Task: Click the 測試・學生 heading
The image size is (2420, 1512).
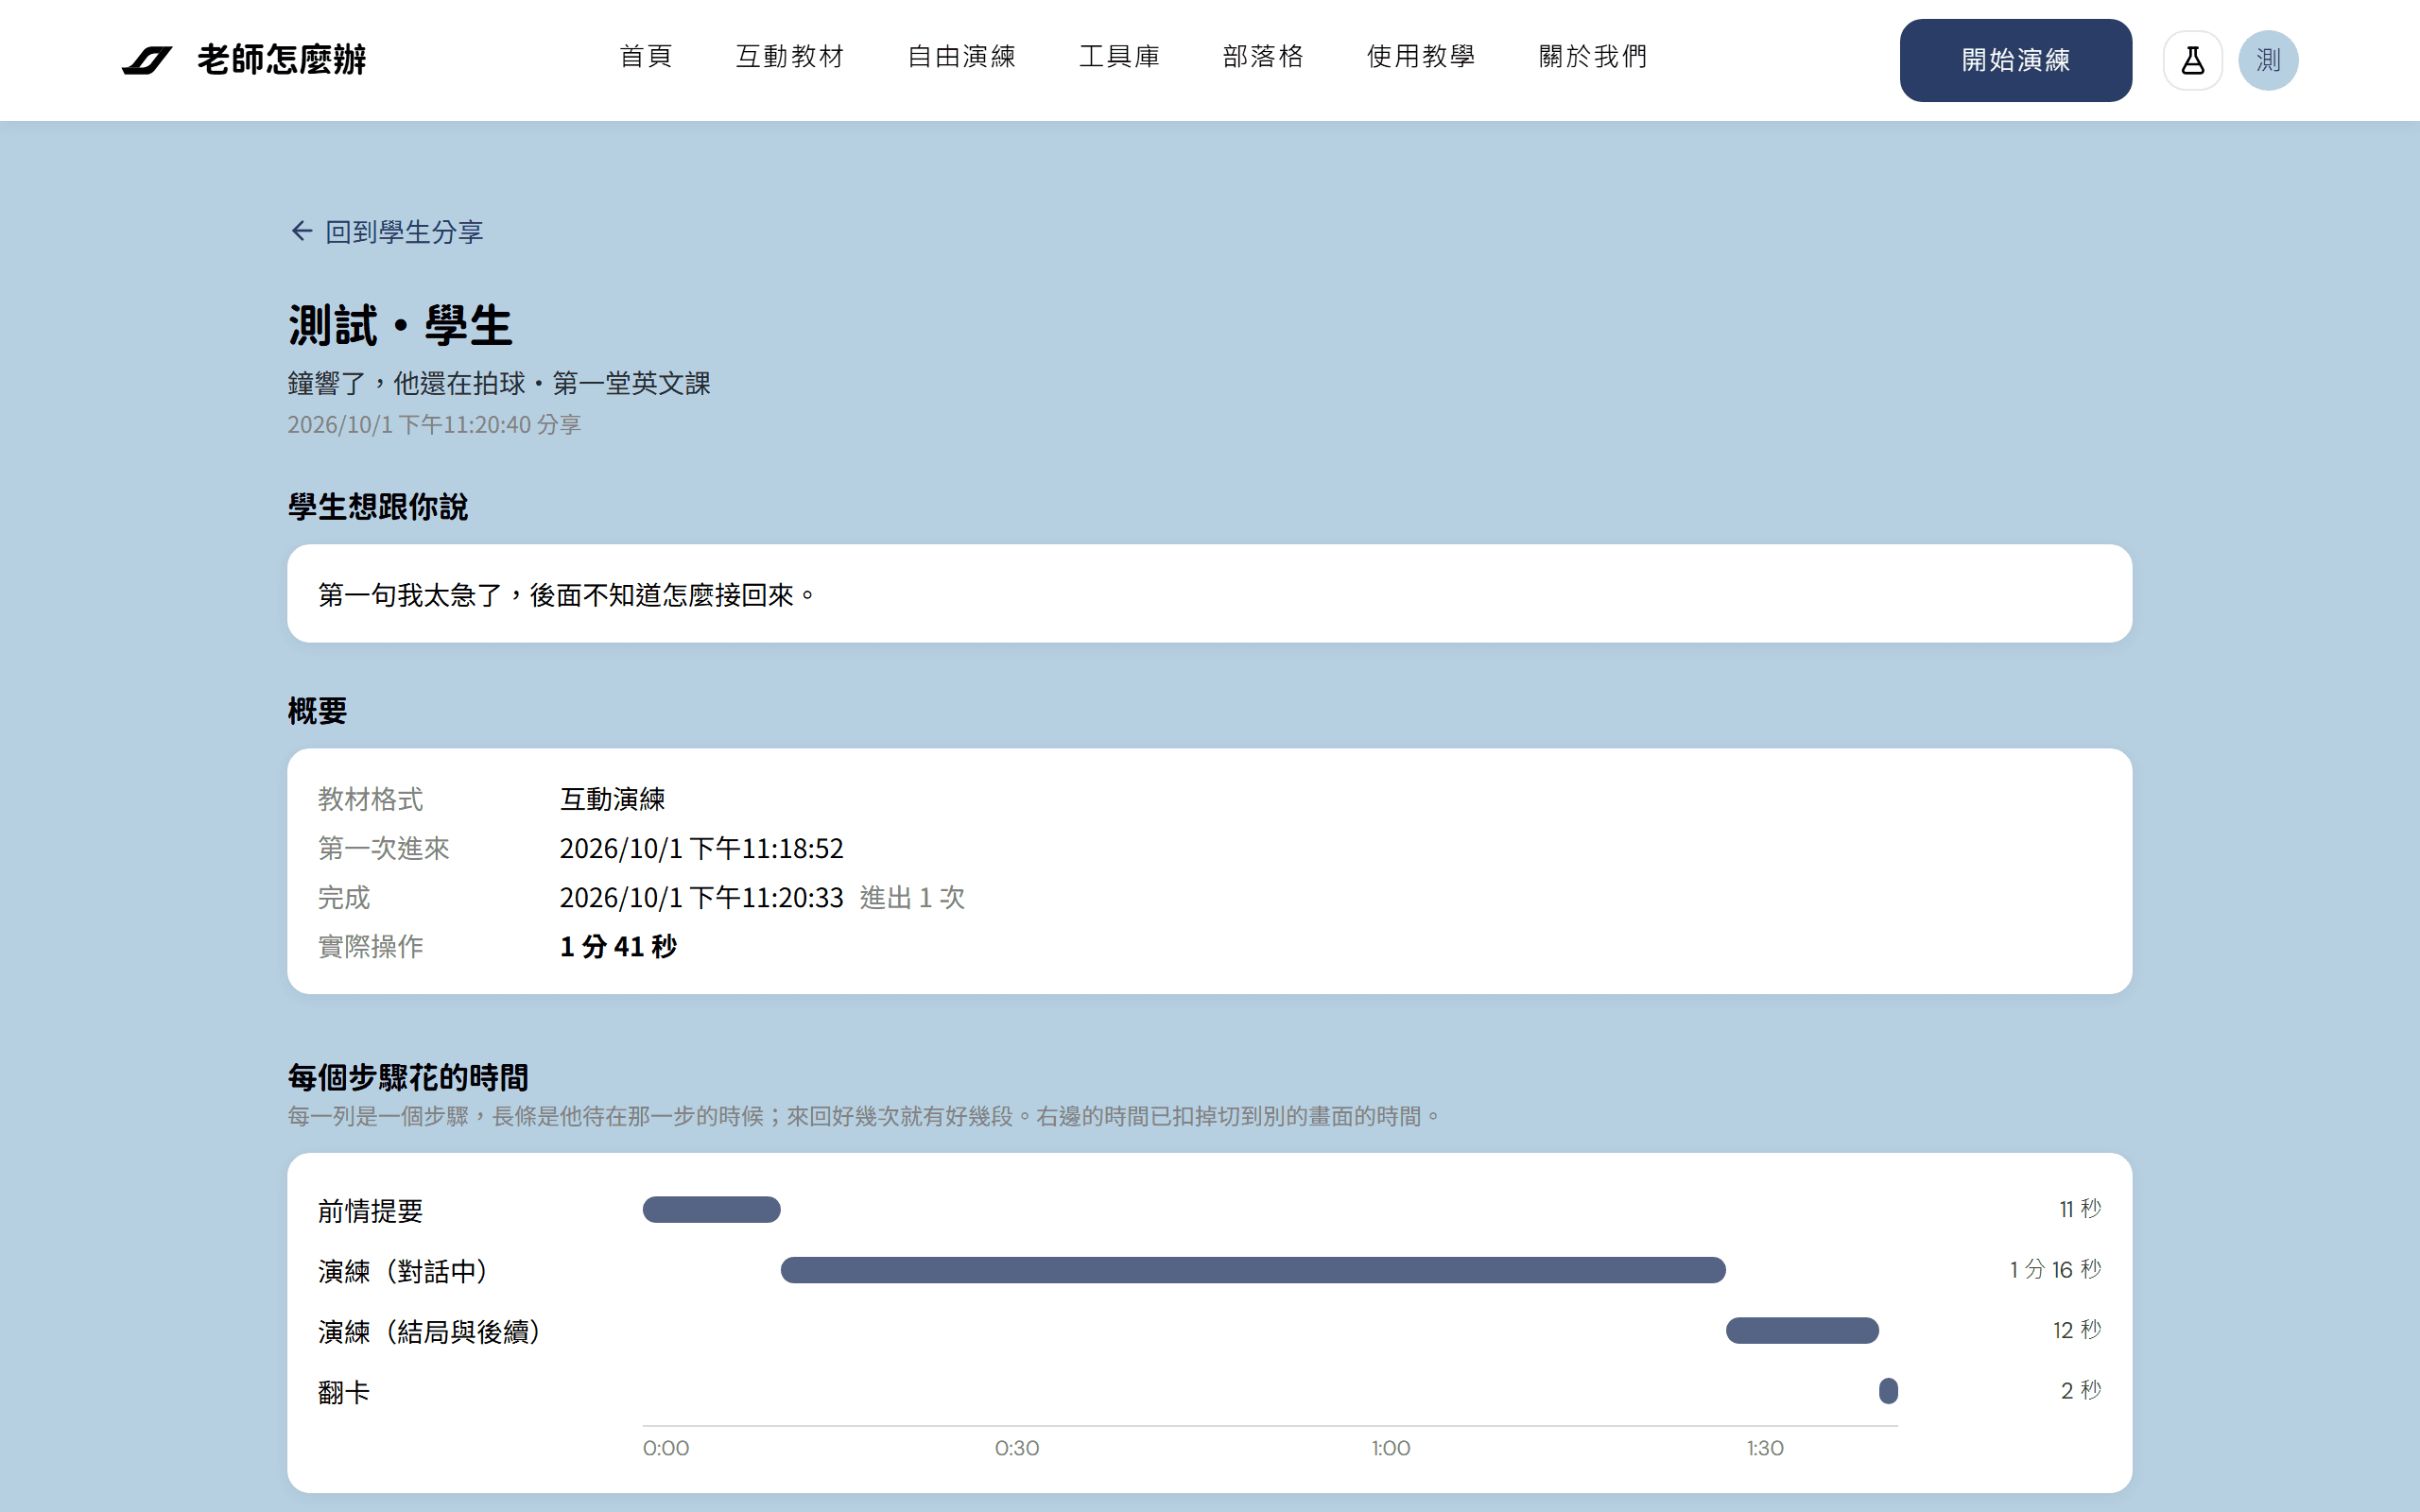Action: (400, 326)
